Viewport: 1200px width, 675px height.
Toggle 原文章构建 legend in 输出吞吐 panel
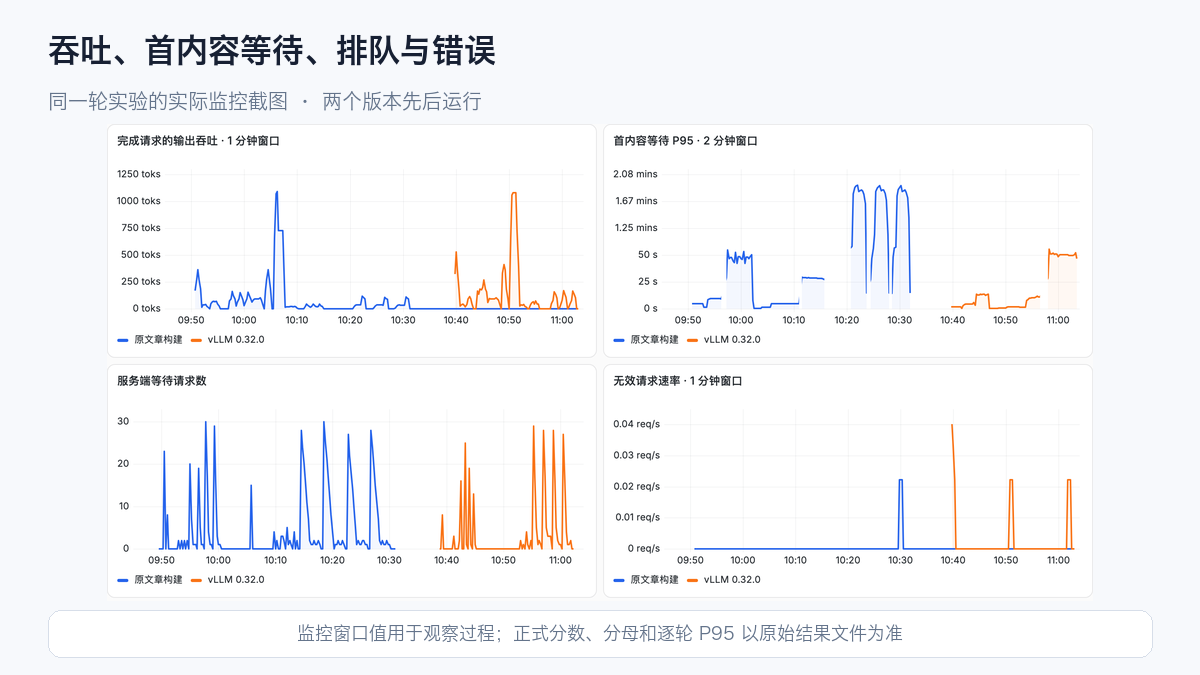pyautogui.click(x=149, y=340)
